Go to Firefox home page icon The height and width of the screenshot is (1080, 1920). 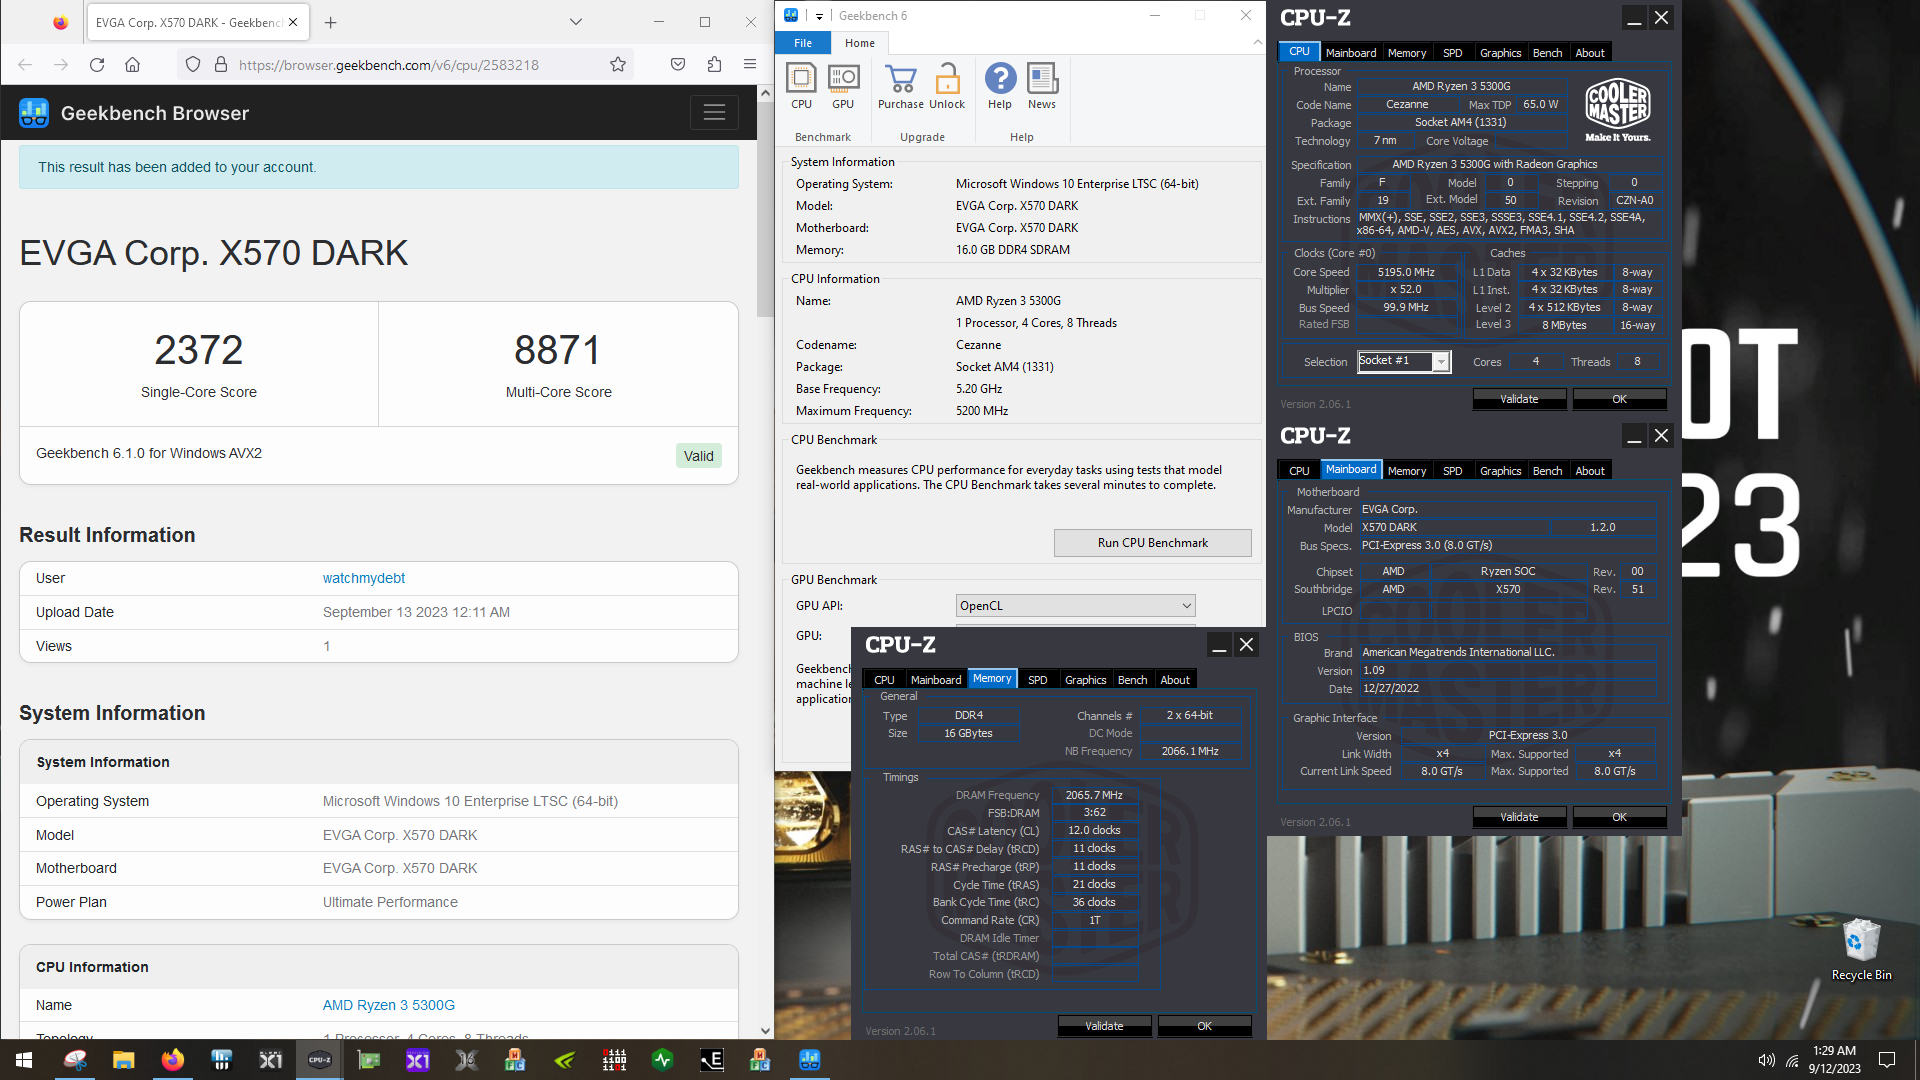point(132,65)
